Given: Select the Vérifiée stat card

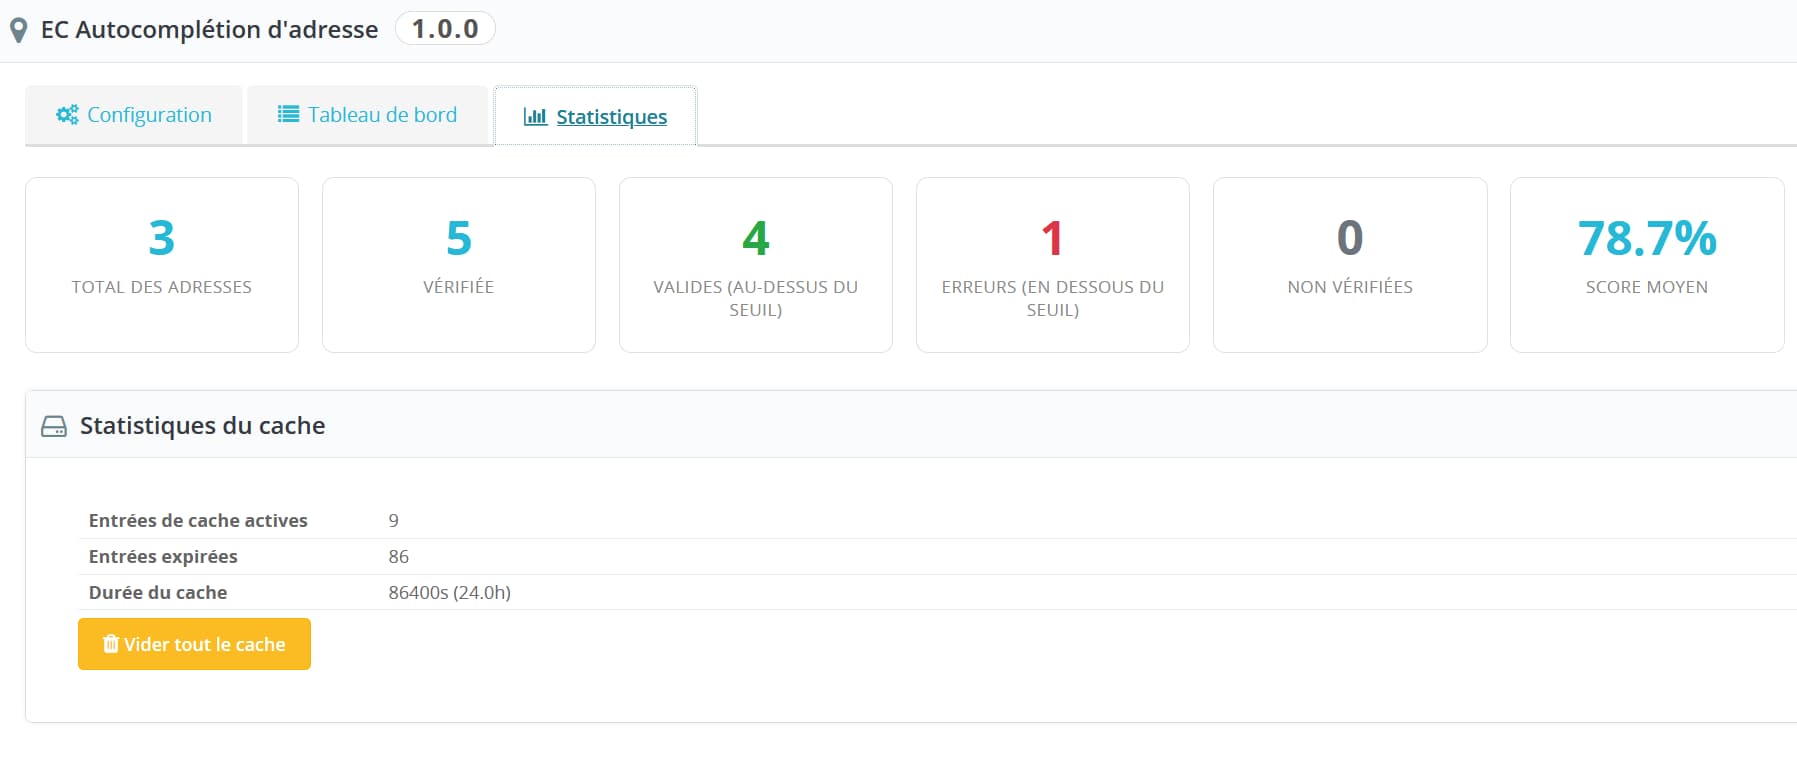Looking at the screenshot, I should (459, 265).
